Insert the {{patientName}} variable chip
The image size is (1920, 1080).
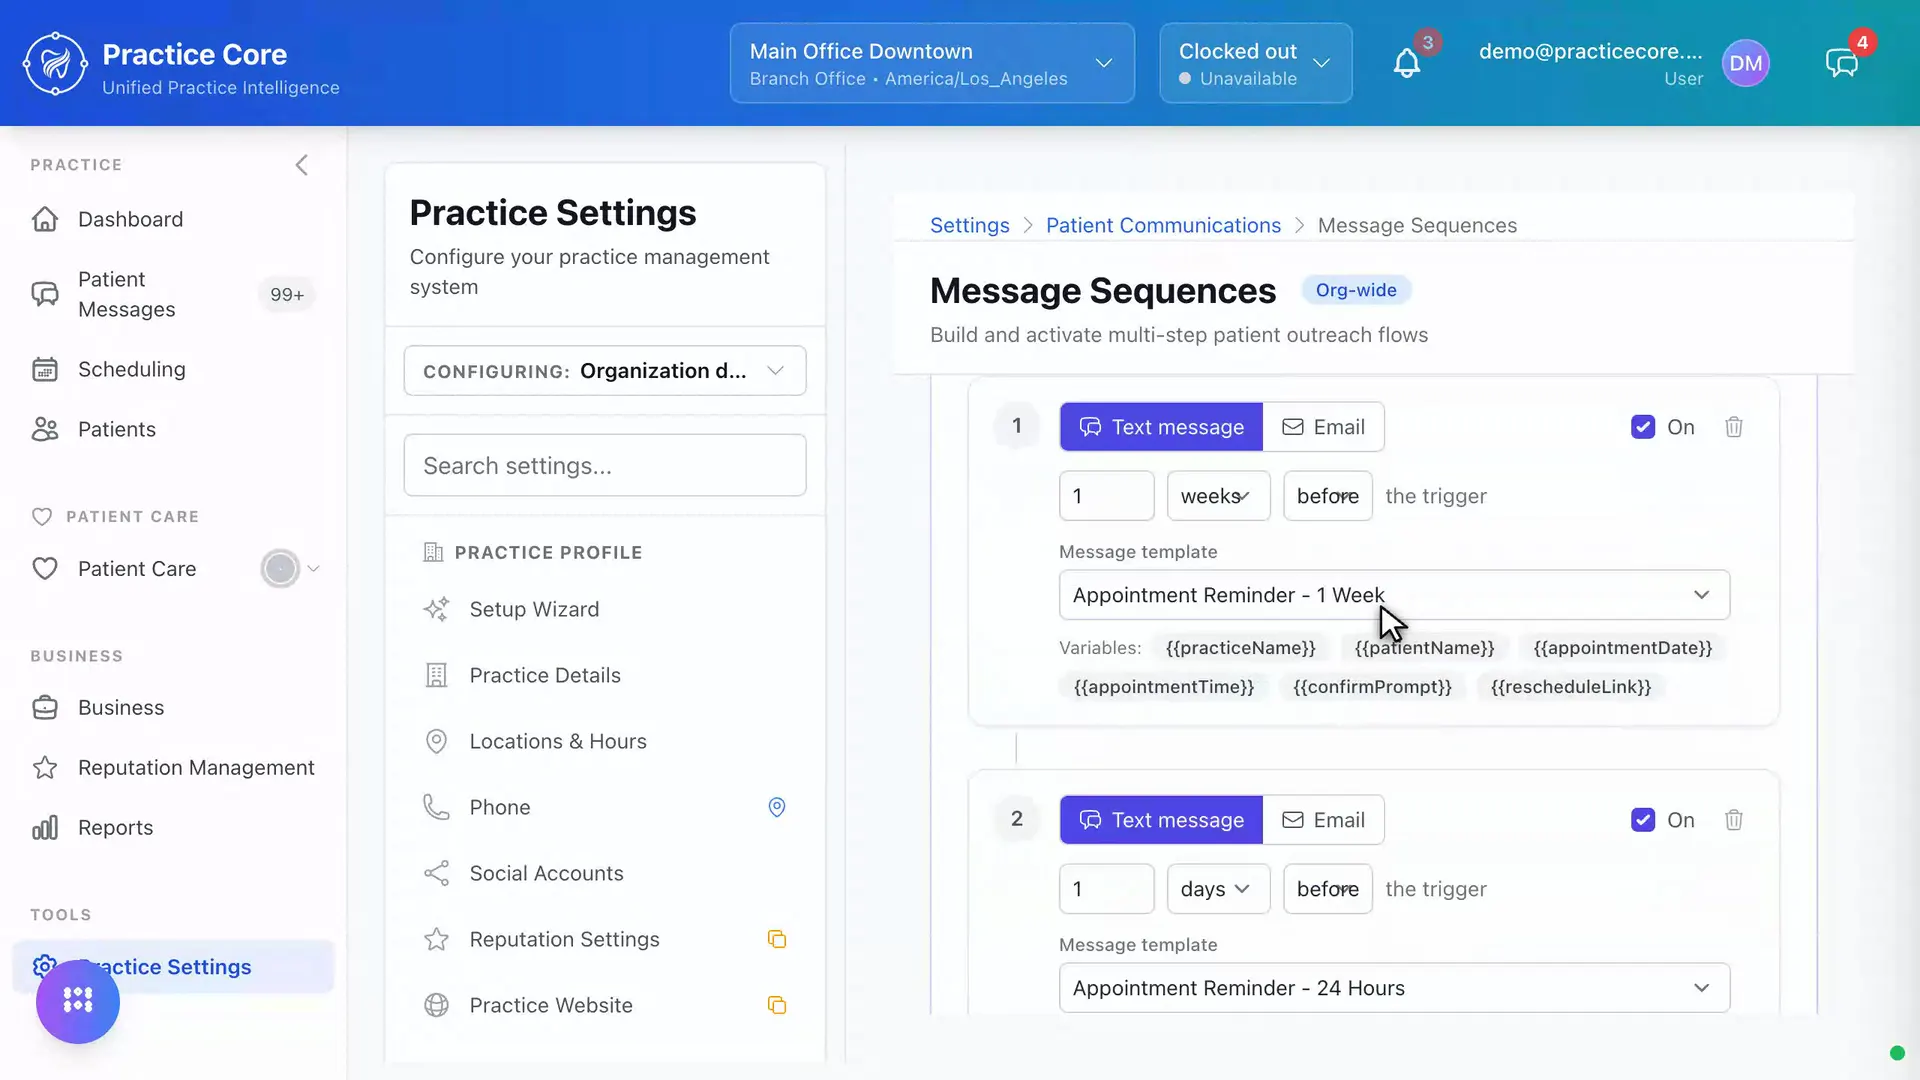coord(1424,648)
